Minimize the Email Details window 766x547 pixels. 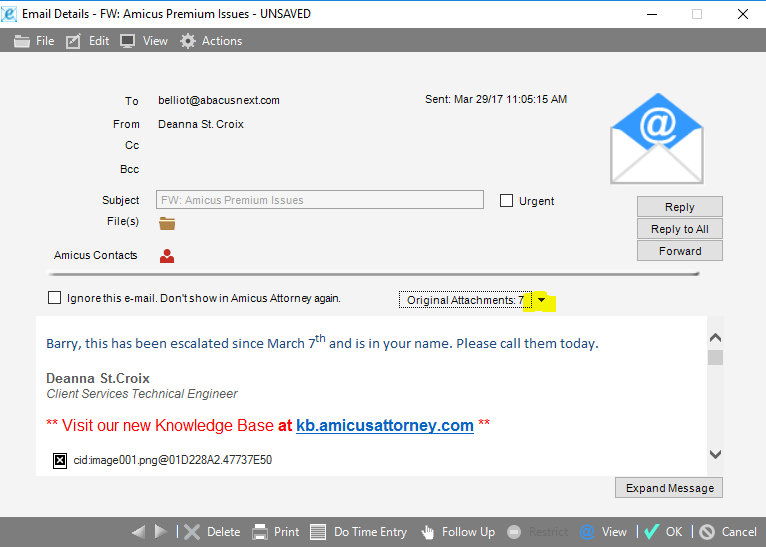652,14
